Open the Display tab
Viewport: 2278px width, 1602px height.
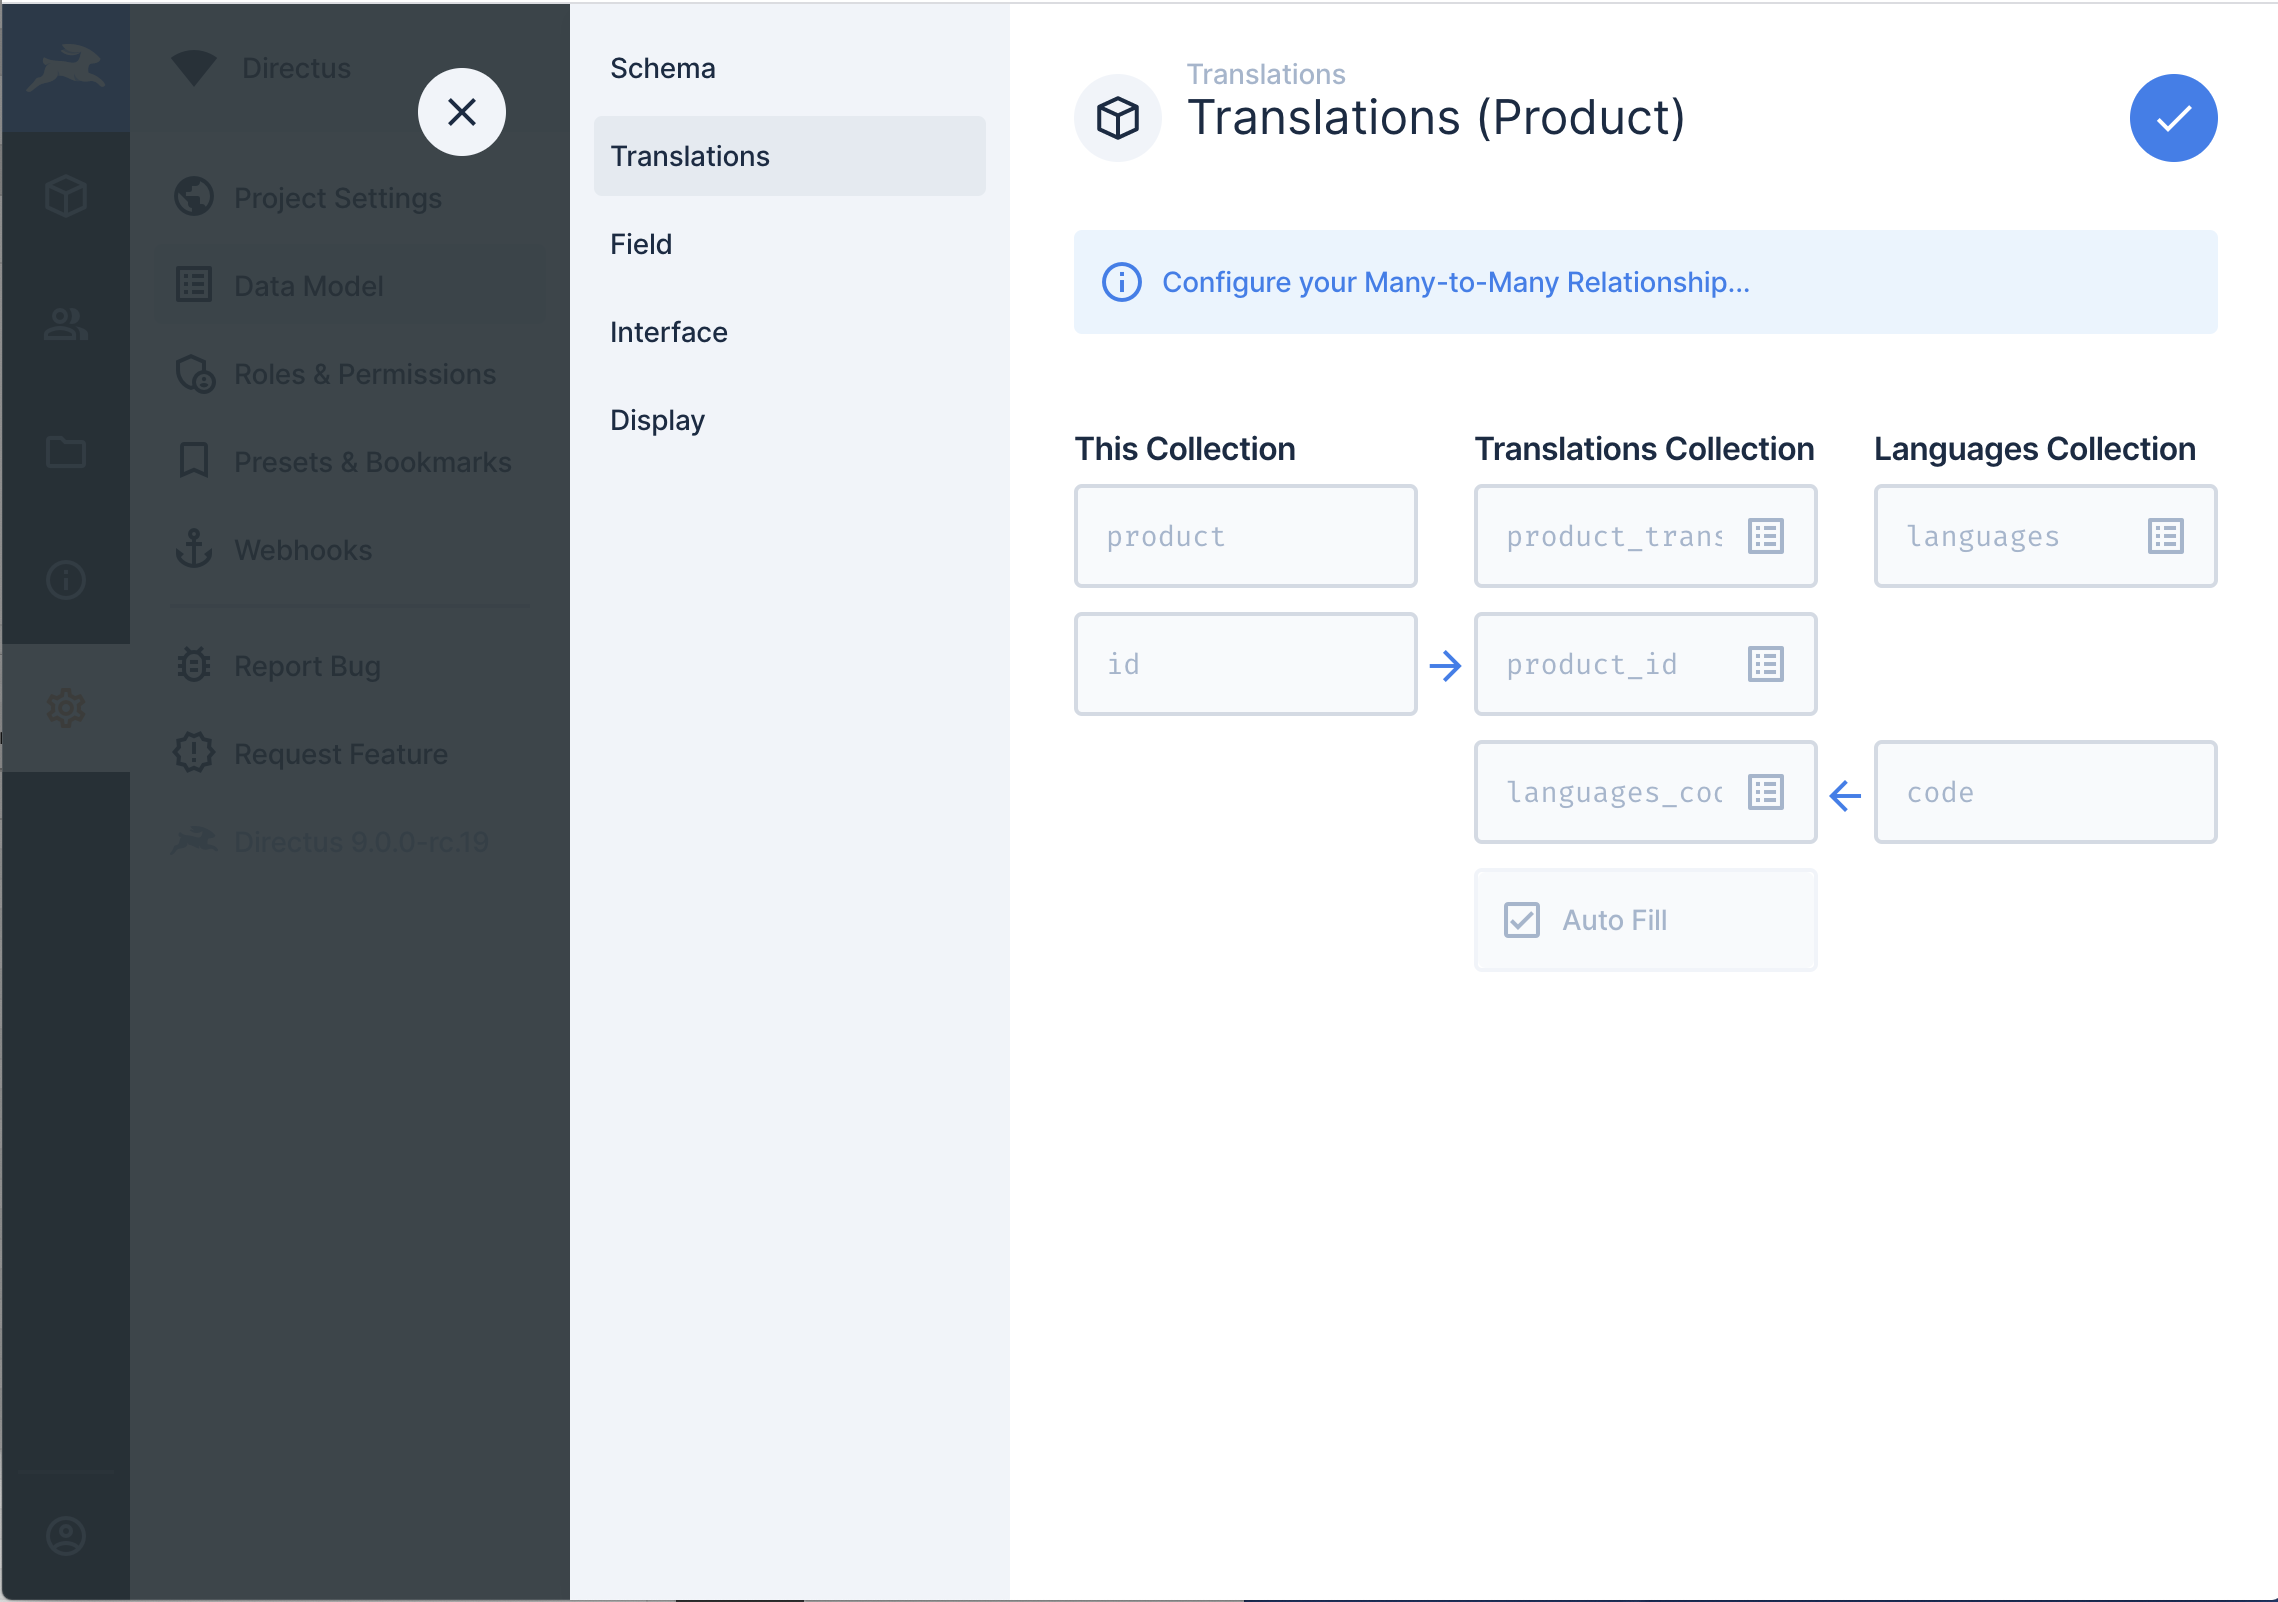[x=789, y=420]
